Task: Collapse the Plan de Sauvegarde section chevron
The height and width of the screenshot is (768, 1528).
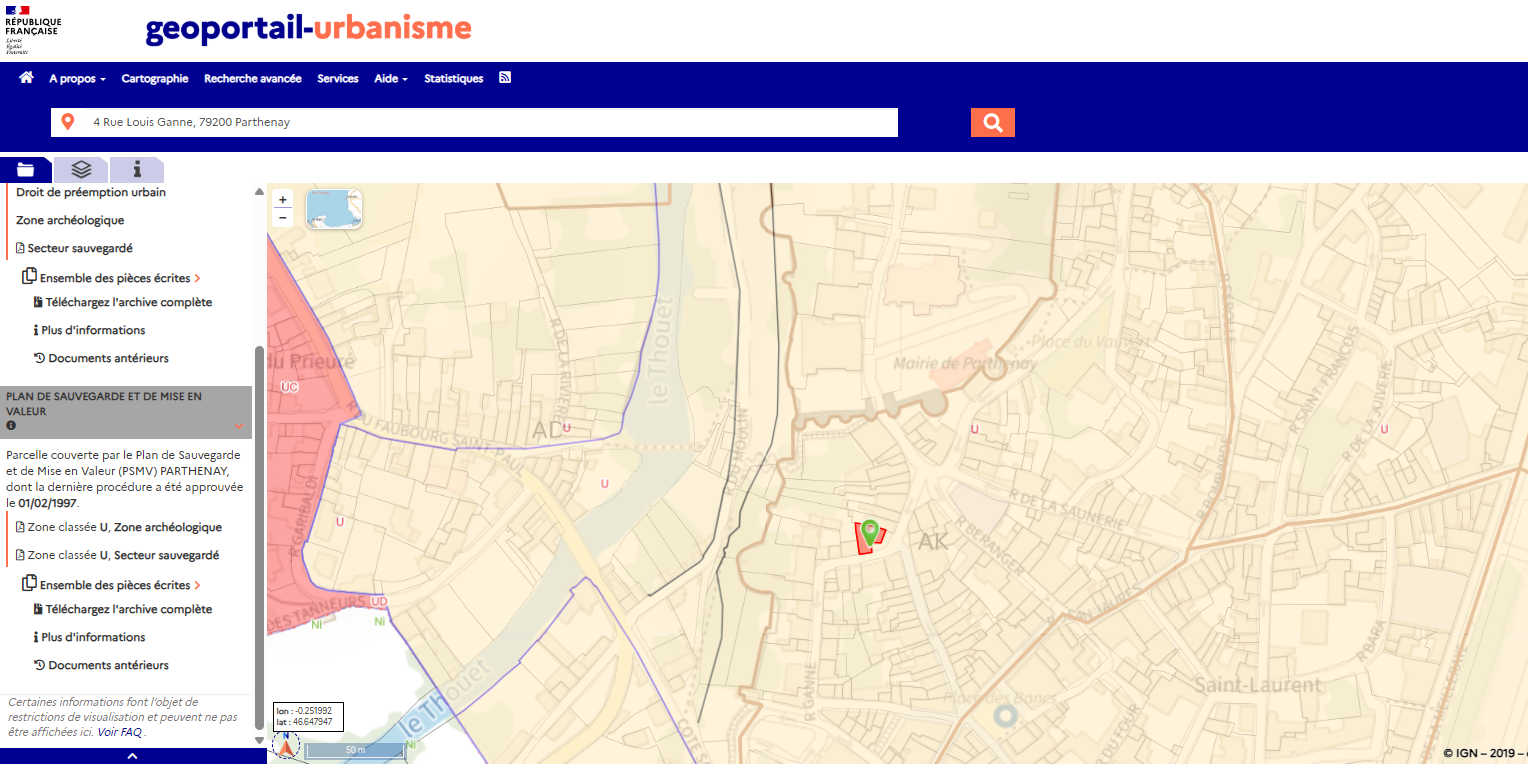Action: pyautogui.click(x=239, y=426)
